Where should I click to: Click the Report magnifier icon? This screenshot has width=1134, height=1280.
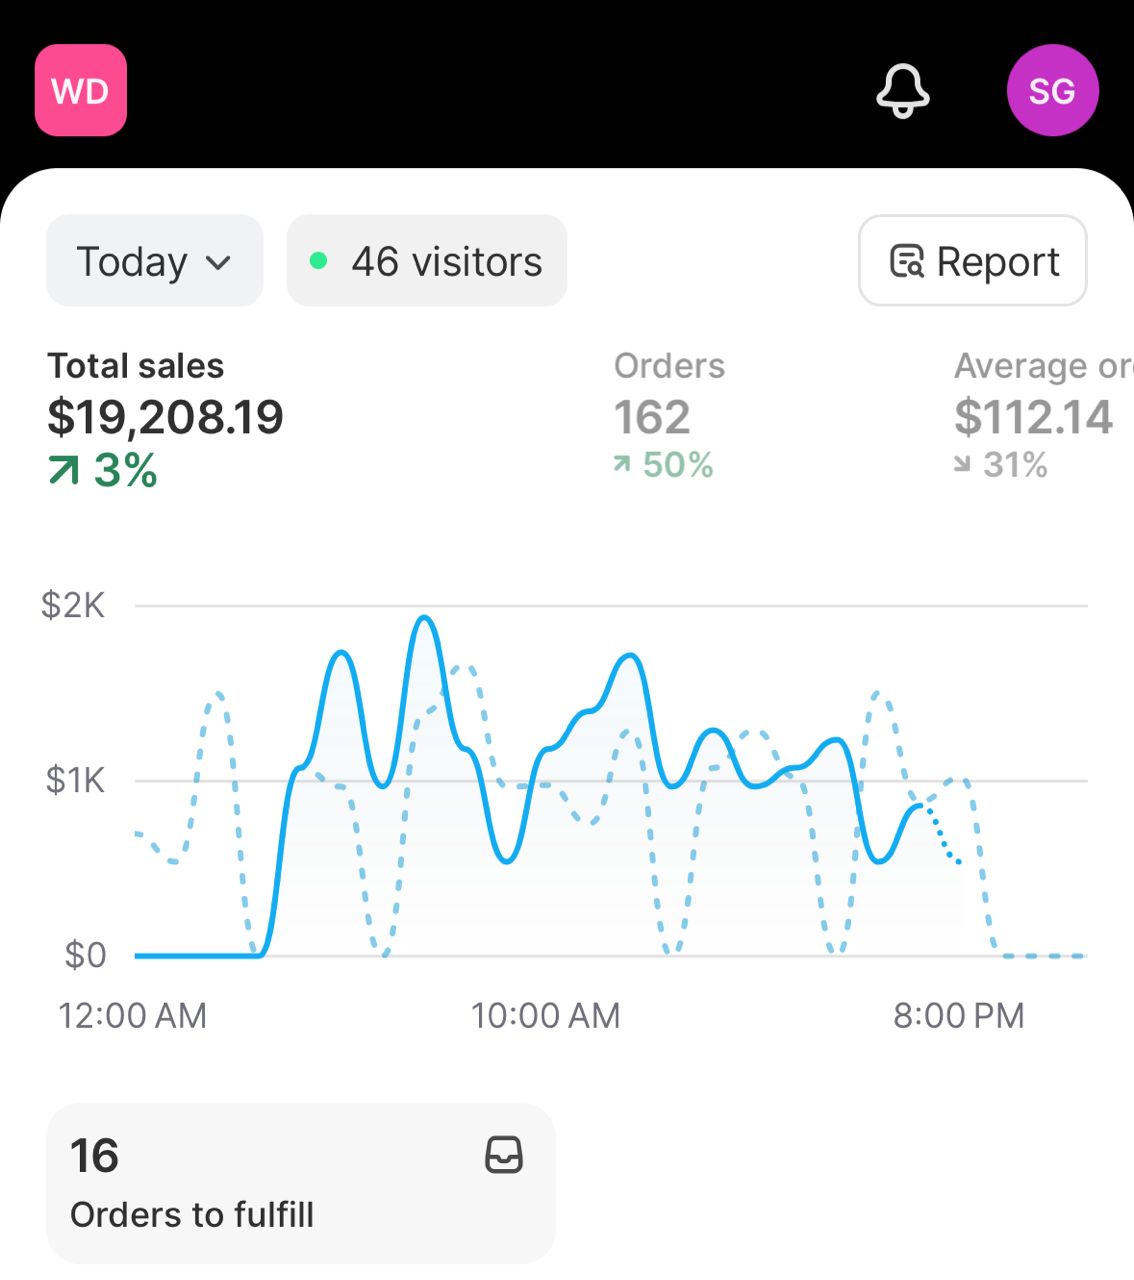click(x=907, y=261)
